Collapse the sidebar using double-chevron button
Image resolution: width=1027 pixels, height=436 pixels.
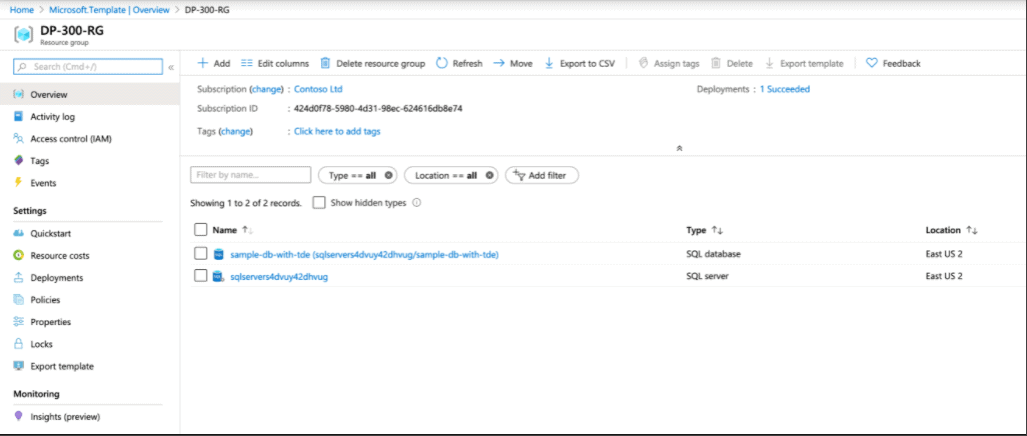[x=171, y=67]
